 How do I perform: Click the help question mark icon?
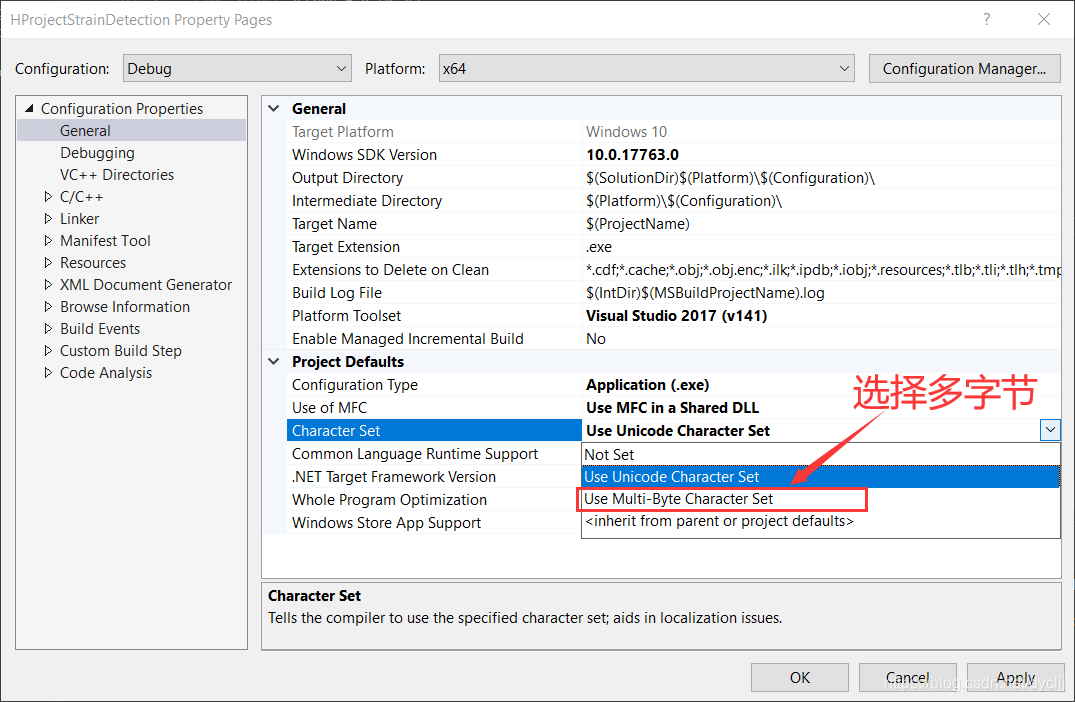click(987, 19)
